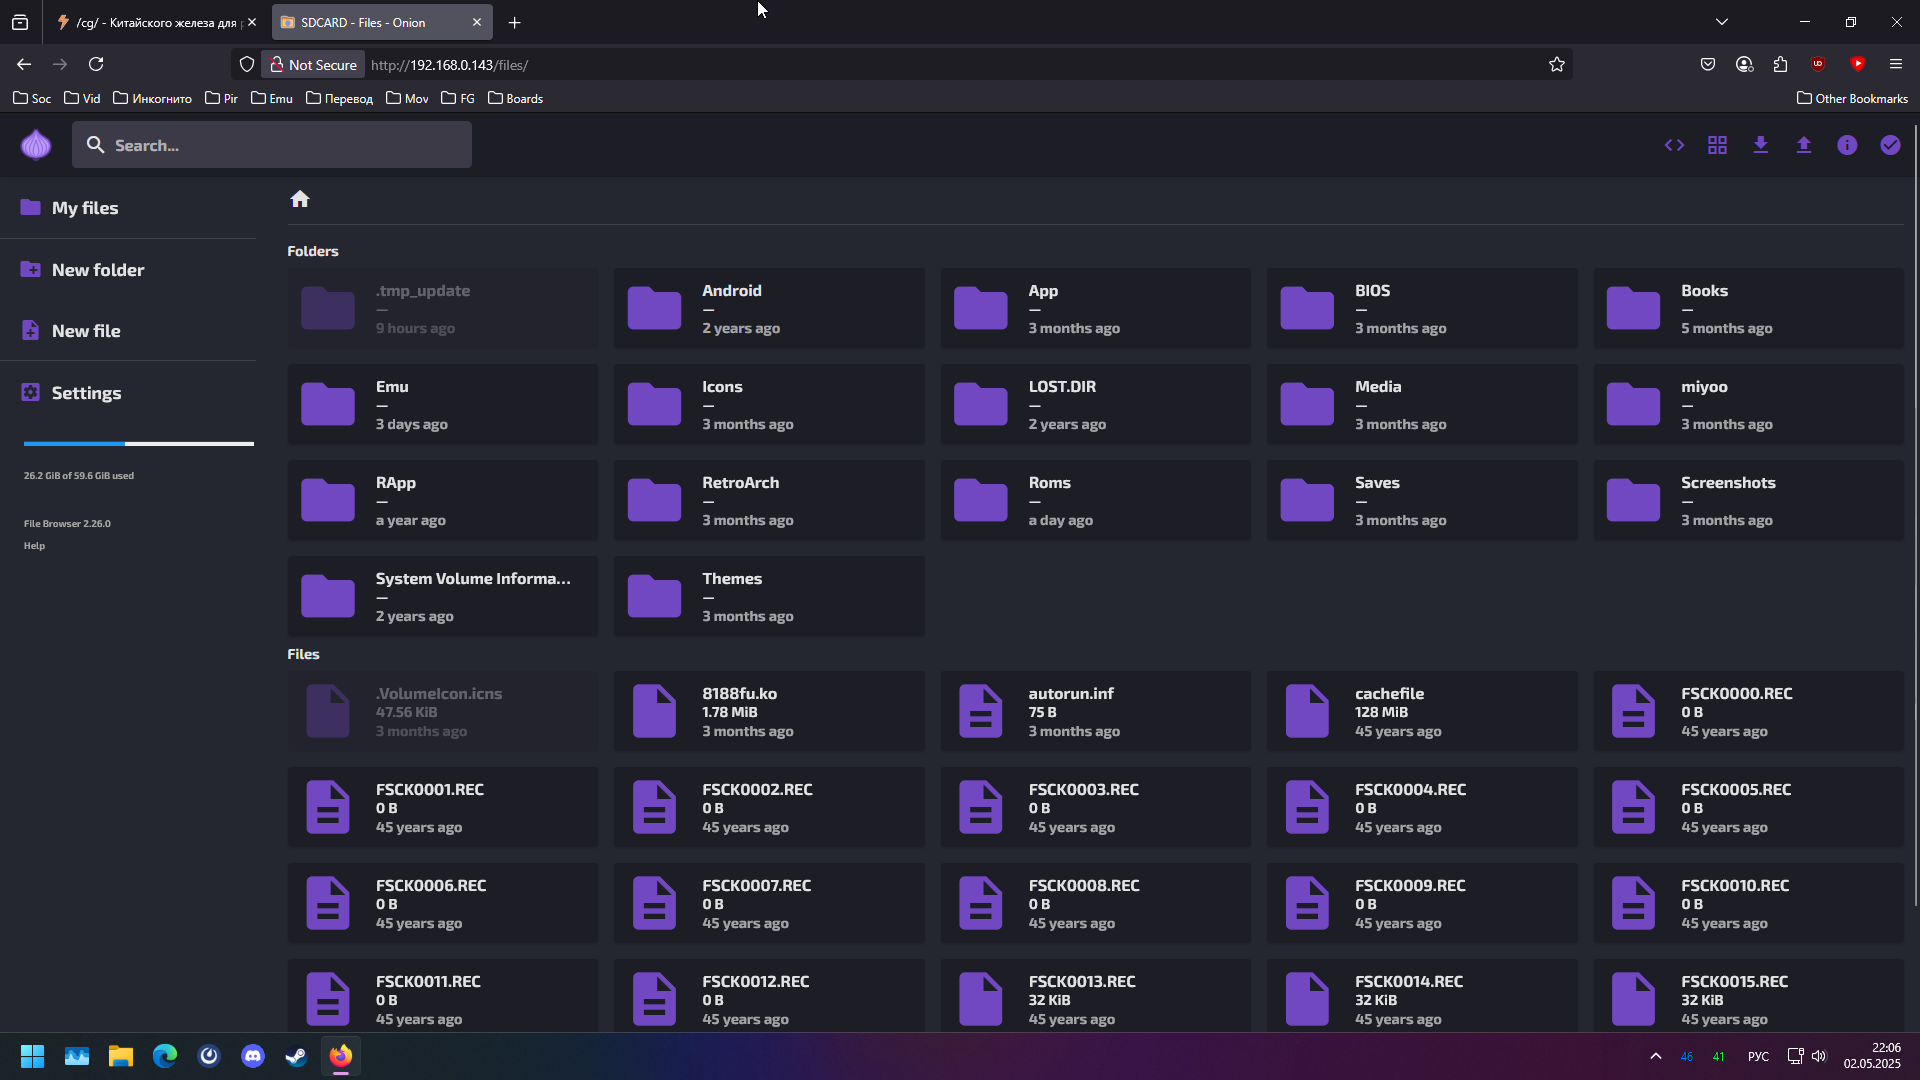This screenshot has height=1080, width=1920.
Task: Open the Перевод bookmarks folder
Action: pyautogui.click(x=339, y=98)
